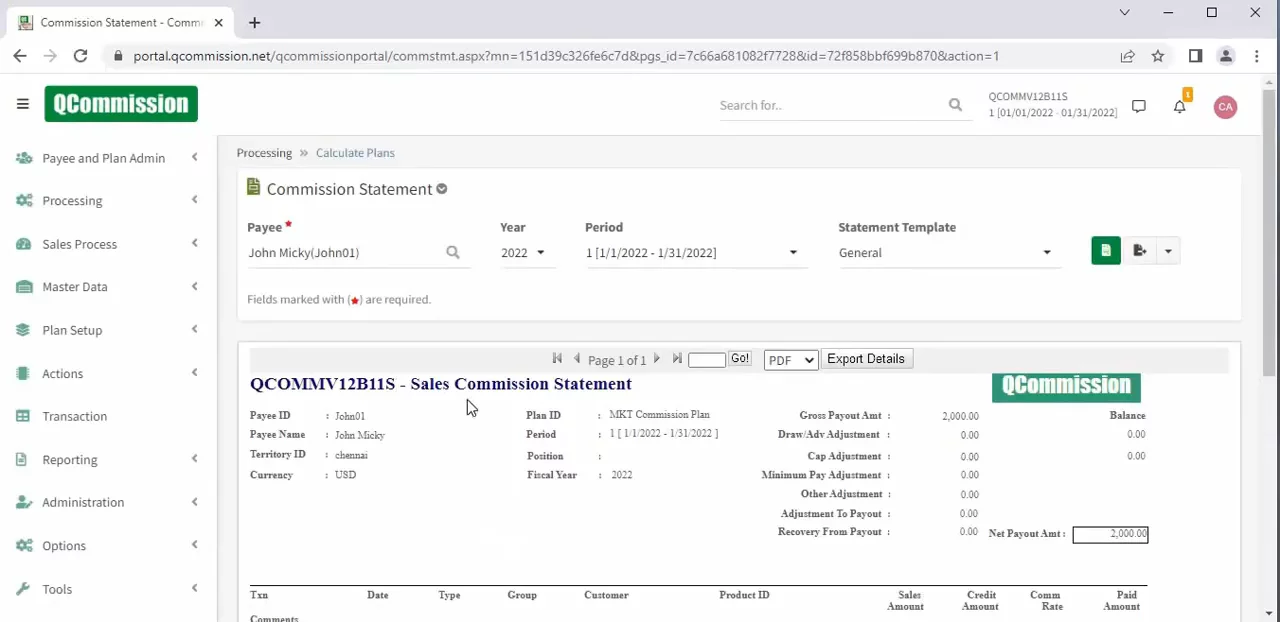
Task: Open the Statement Template dropdown
Action: [945, 253]
